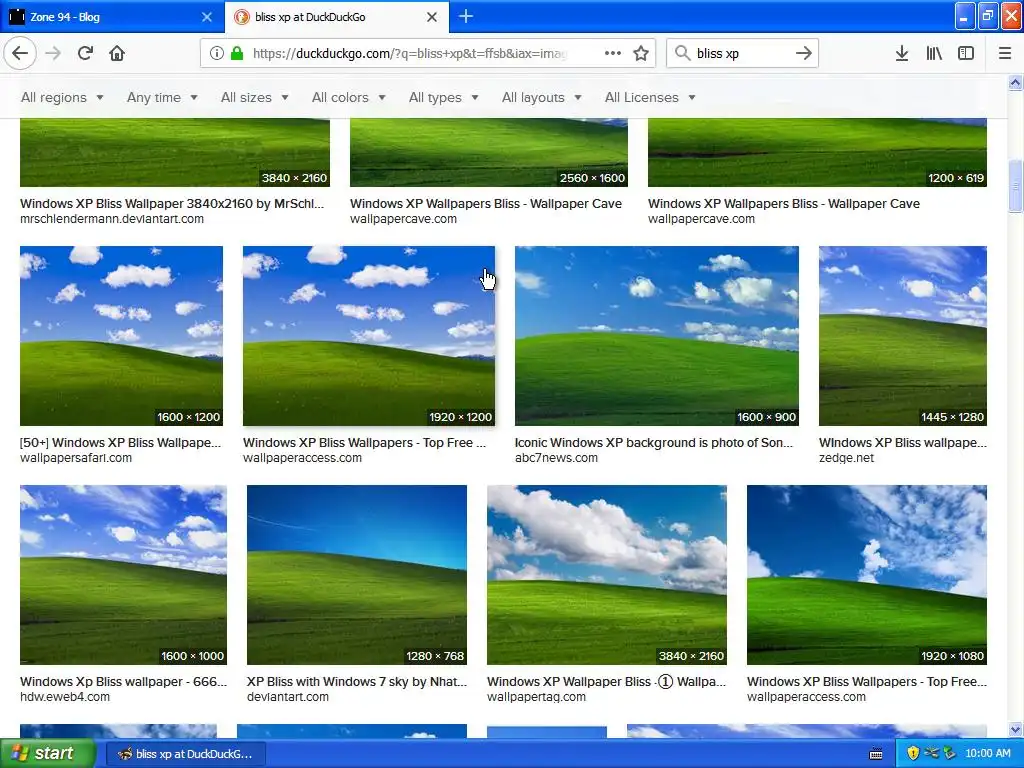Viewport: 1024px width, 768px height.
Task: Visit the mrschlendermann.deviantart.com source link
Action: (112, 219)
